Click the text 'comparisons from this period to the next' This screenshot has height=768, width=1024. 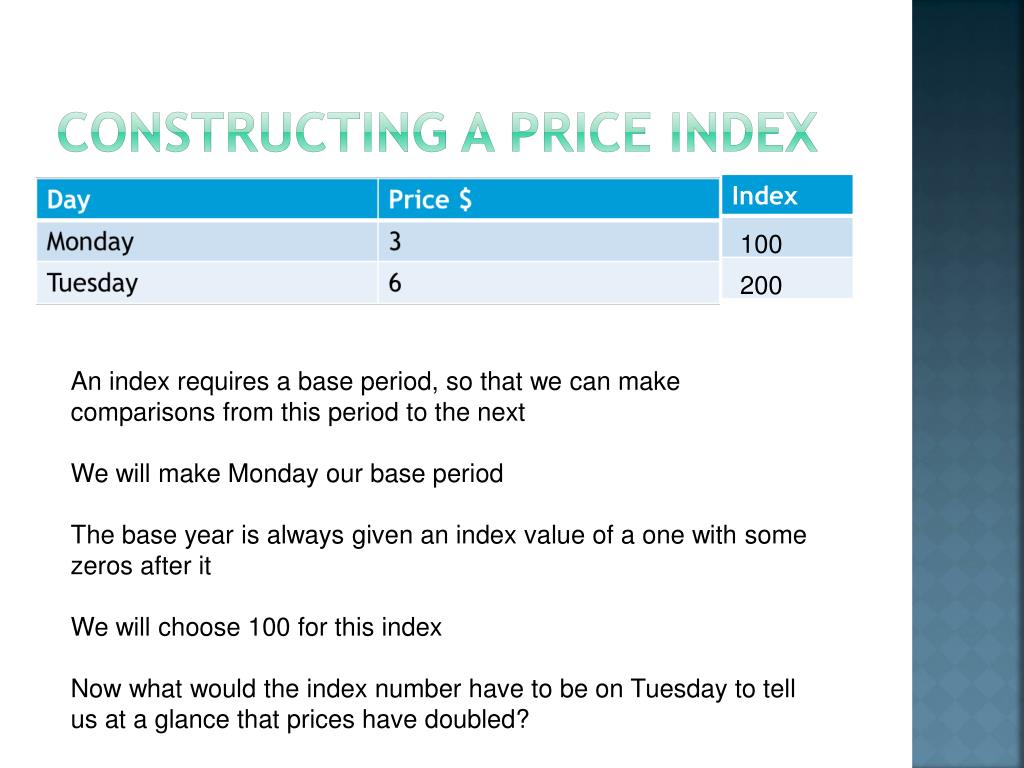tap(298, 413)
